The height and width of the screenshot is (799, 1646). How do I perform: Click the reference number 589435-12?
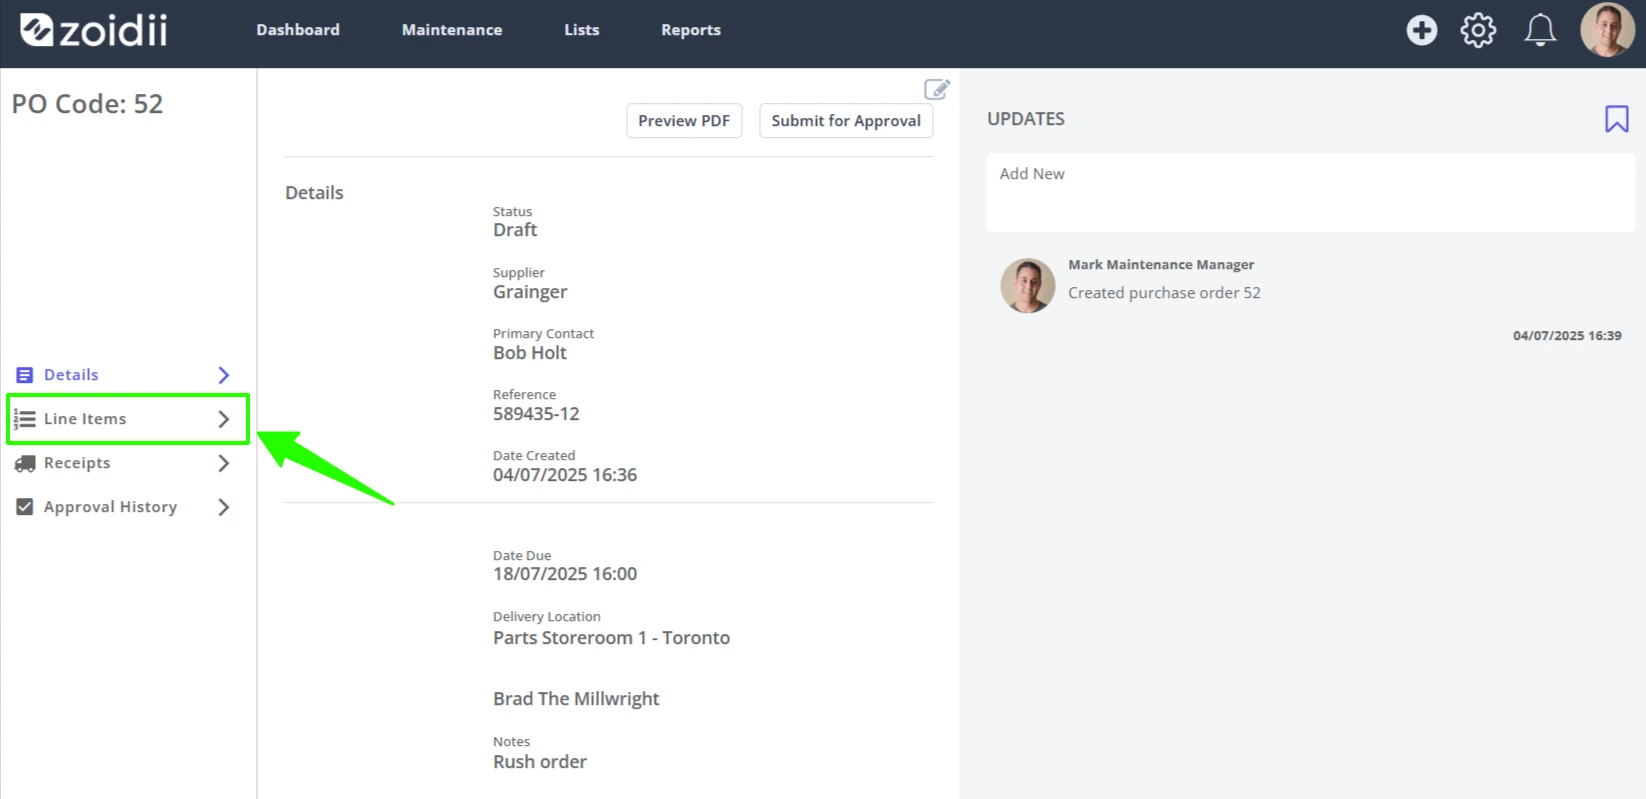(x=536, y=414)
